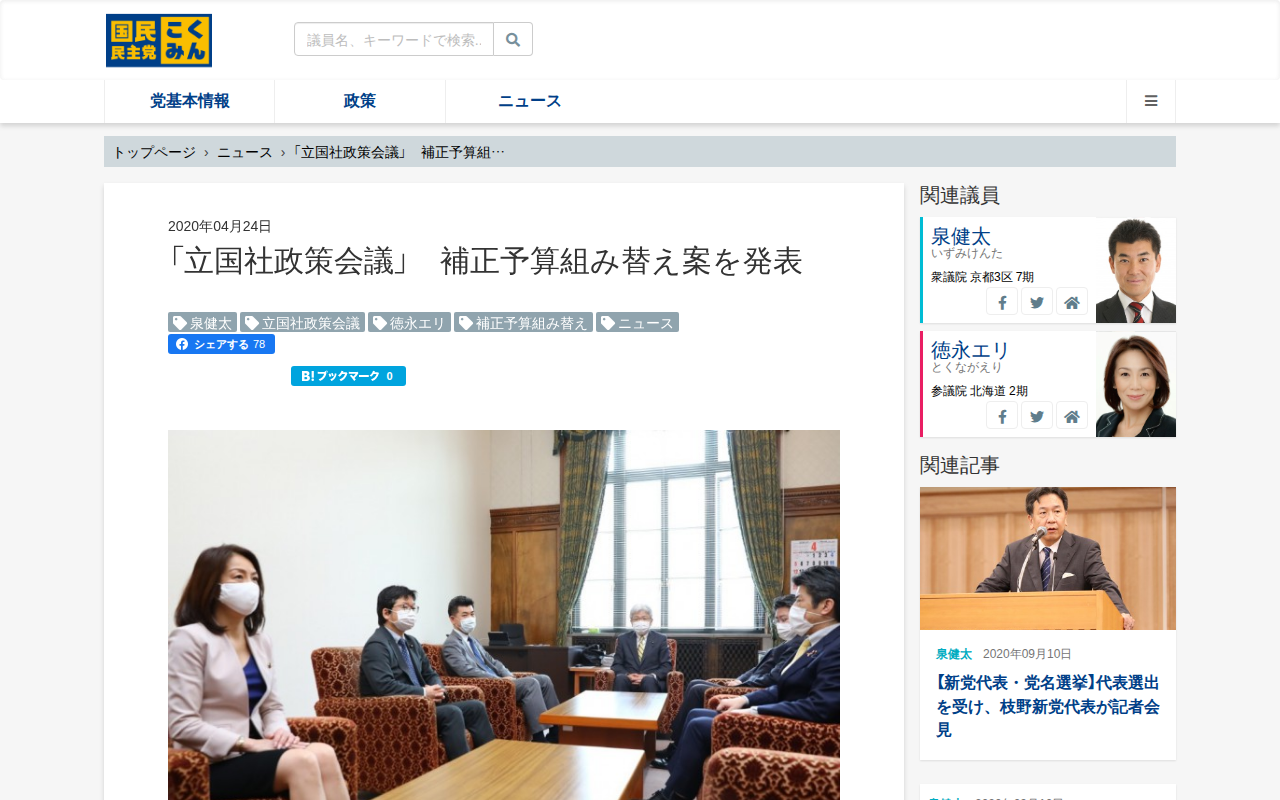This screenshot has width=1280, height=800.
Task: Open 徳永エリ's homepage icon
Action: pyautogui.click(x=1072, y=416)
